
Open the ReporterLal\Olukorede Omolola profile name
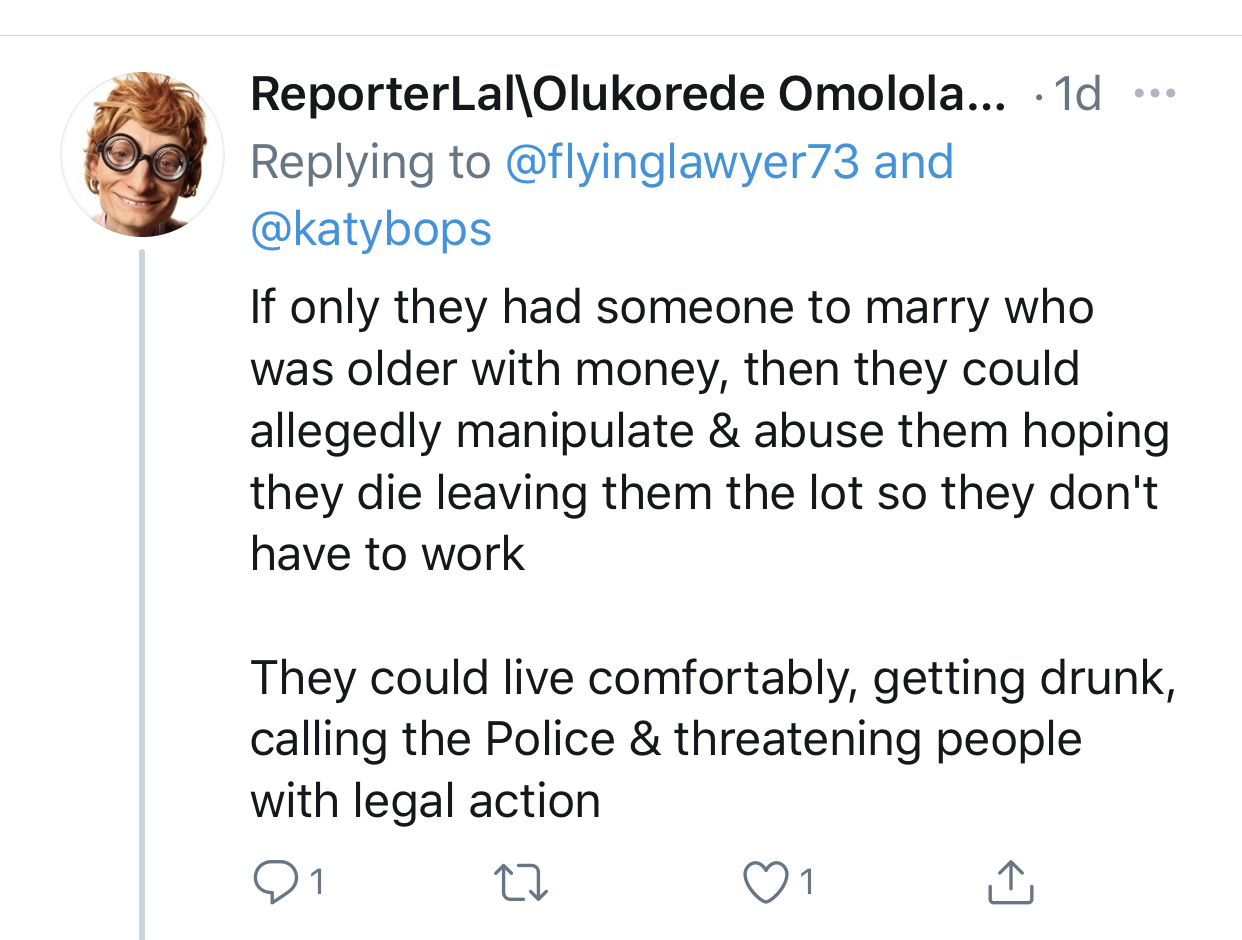(x=628, y=95)
